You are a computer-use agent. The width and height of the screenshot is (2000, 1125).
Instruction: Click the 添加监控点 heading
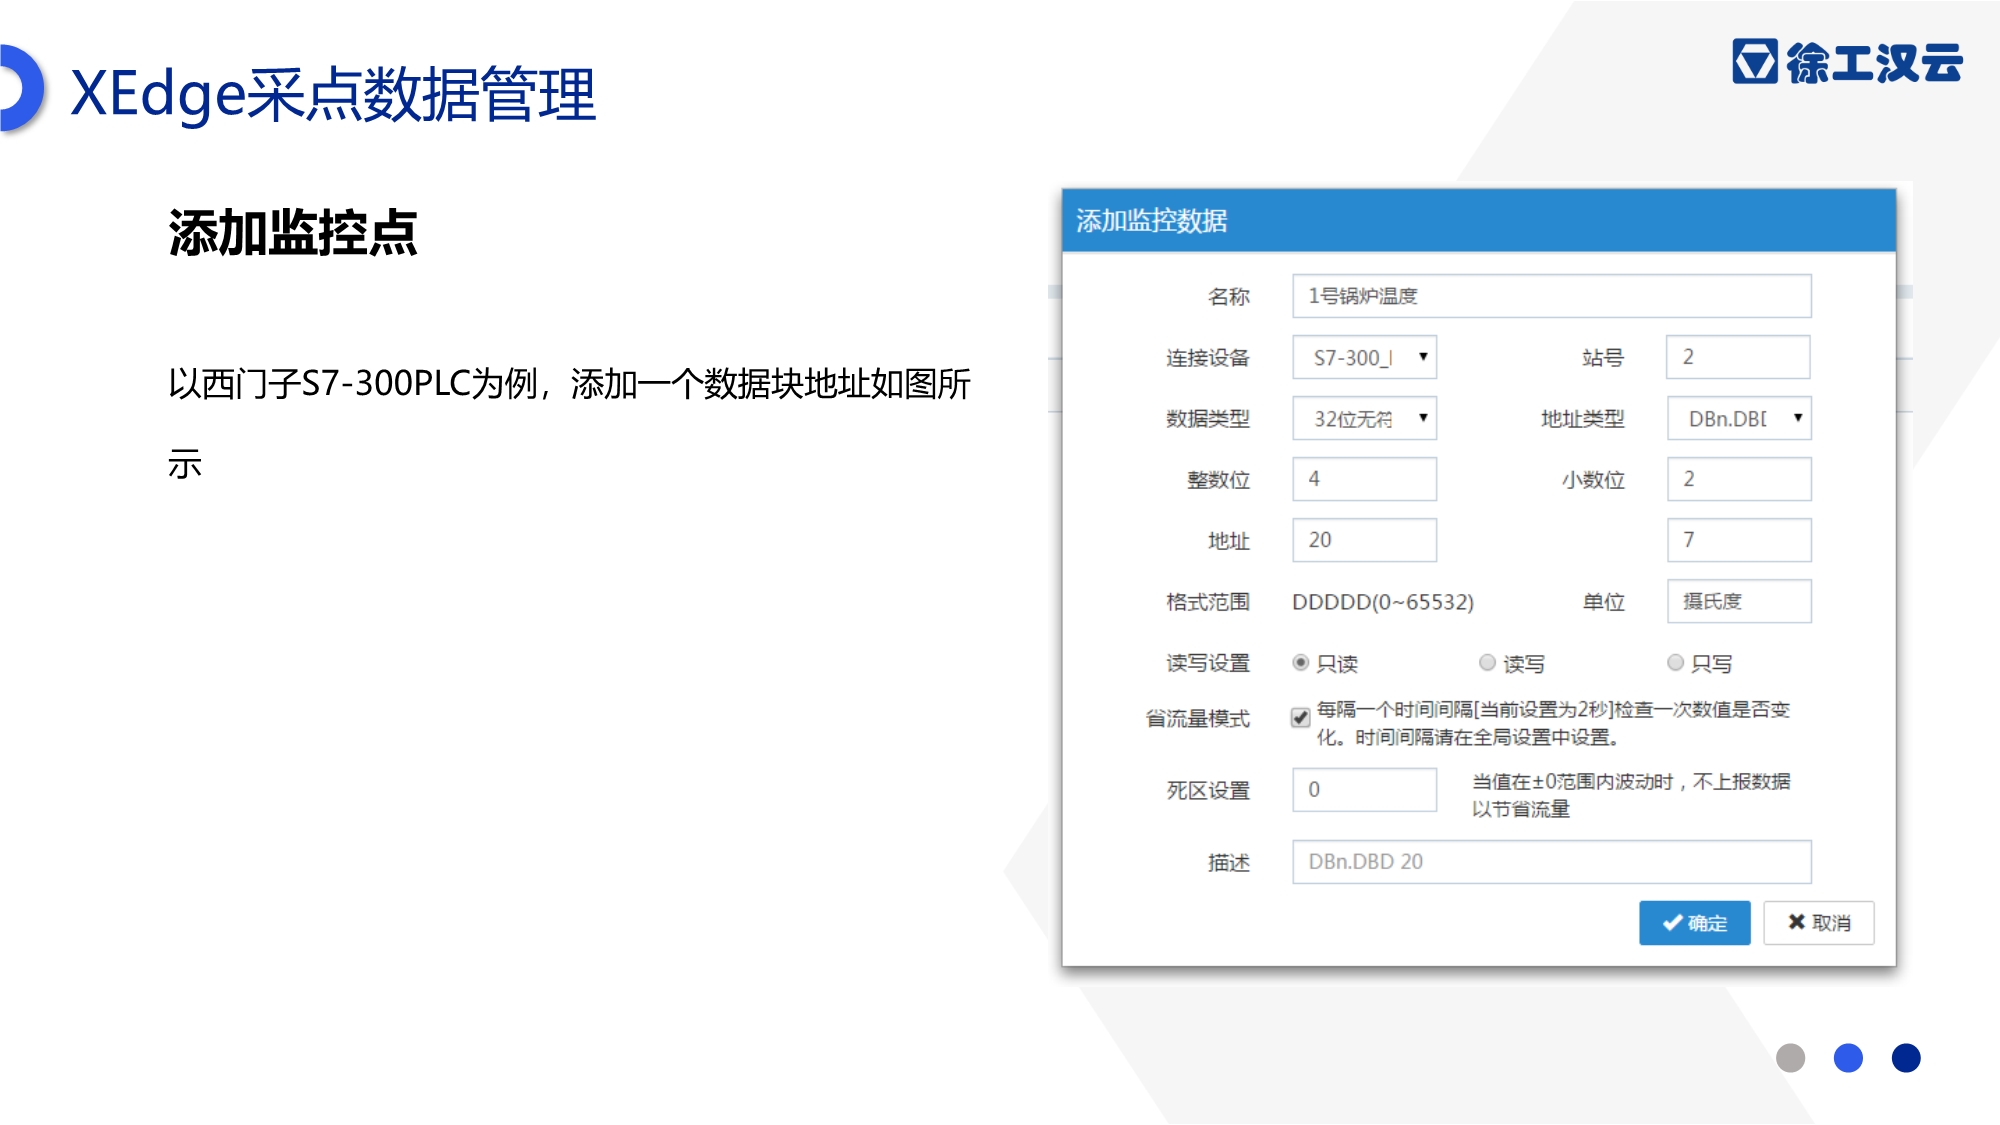[293, 233]
